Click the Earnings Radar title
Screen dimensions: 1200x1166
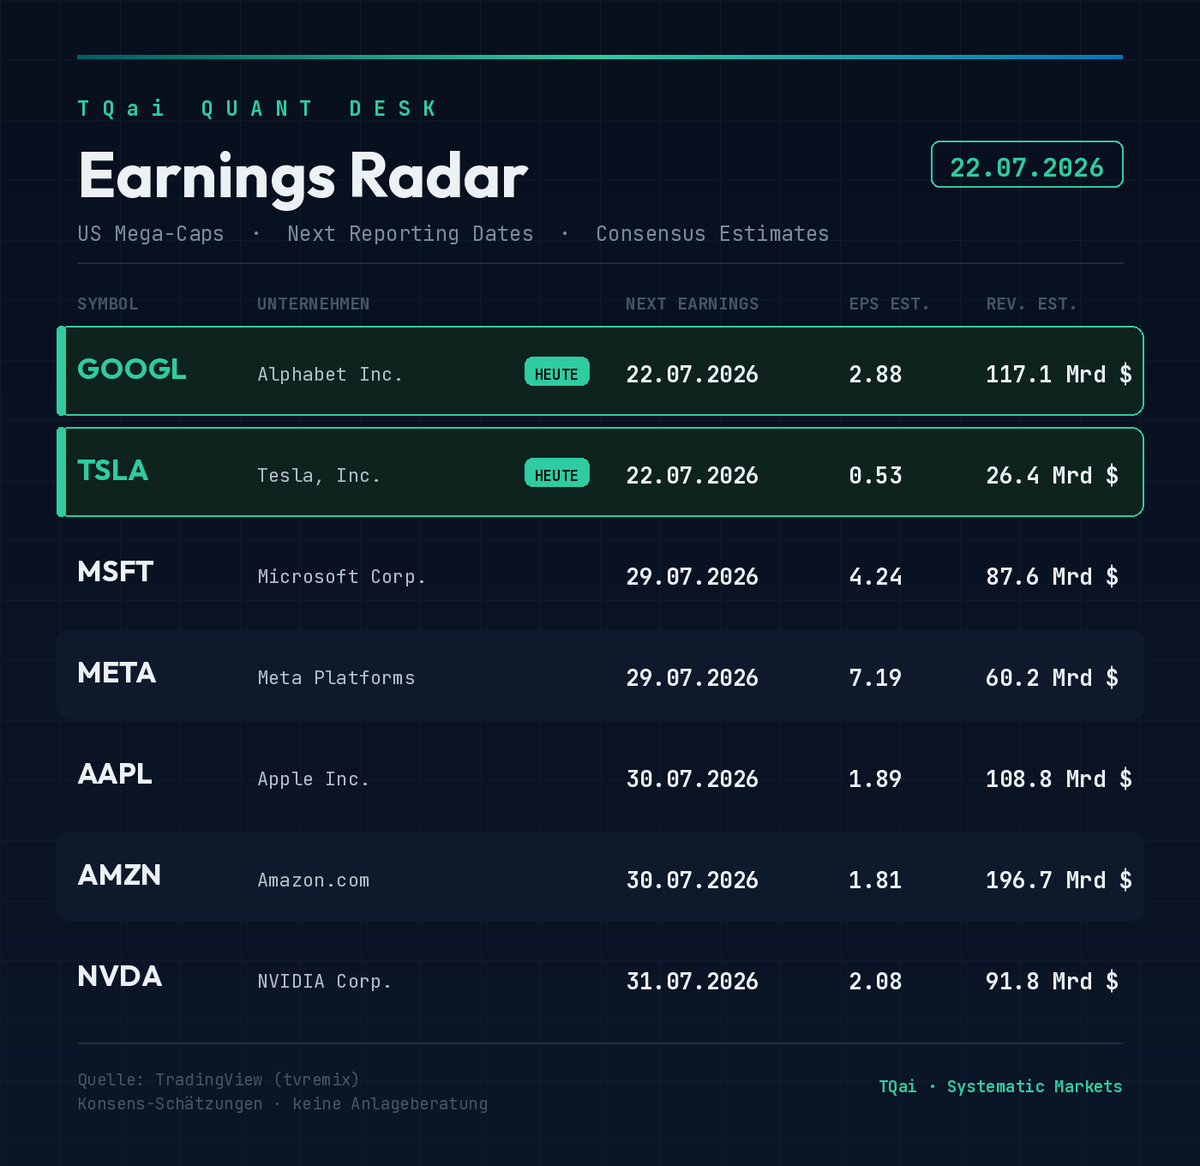click(303, 177)
